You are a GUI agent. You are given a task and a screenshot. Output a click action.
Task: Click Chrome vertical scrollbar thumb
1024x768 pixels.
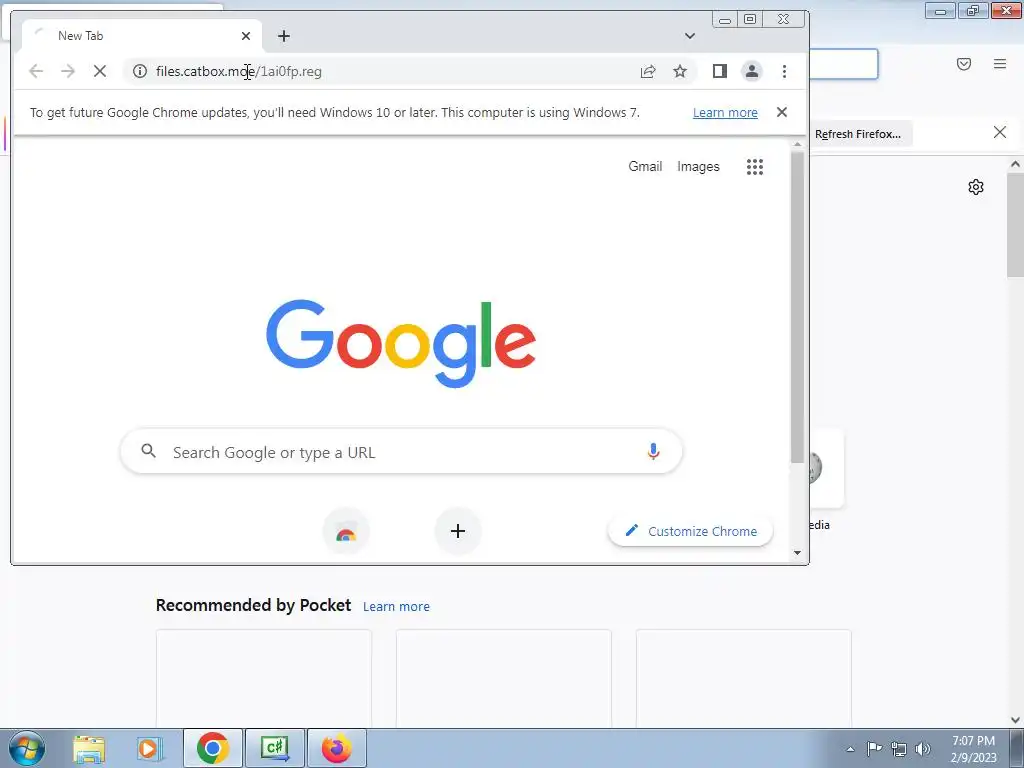(797, 307)
